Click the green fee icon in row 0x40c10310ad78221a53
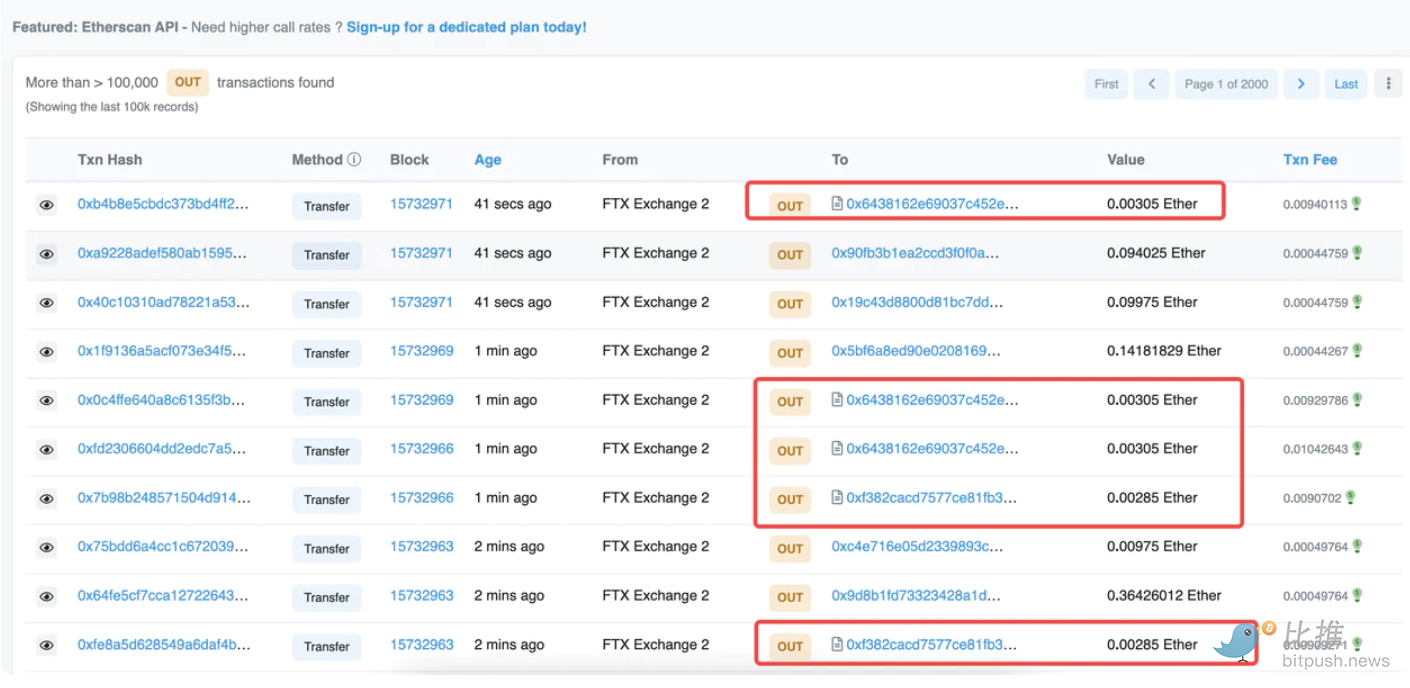This screenshot has width=1410, height=688. (x=1357, y=302)
